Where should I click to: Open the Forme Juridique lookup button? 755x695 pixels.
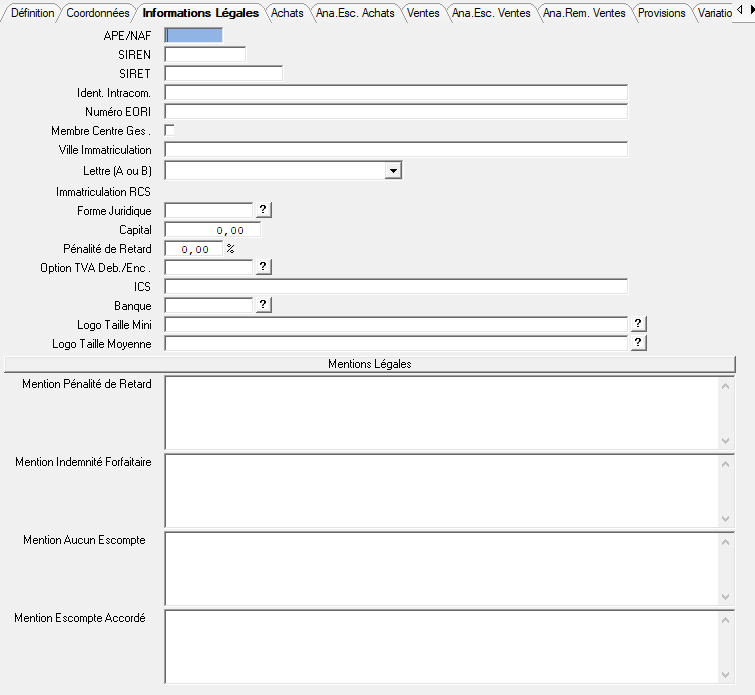(x=264, y=210)
